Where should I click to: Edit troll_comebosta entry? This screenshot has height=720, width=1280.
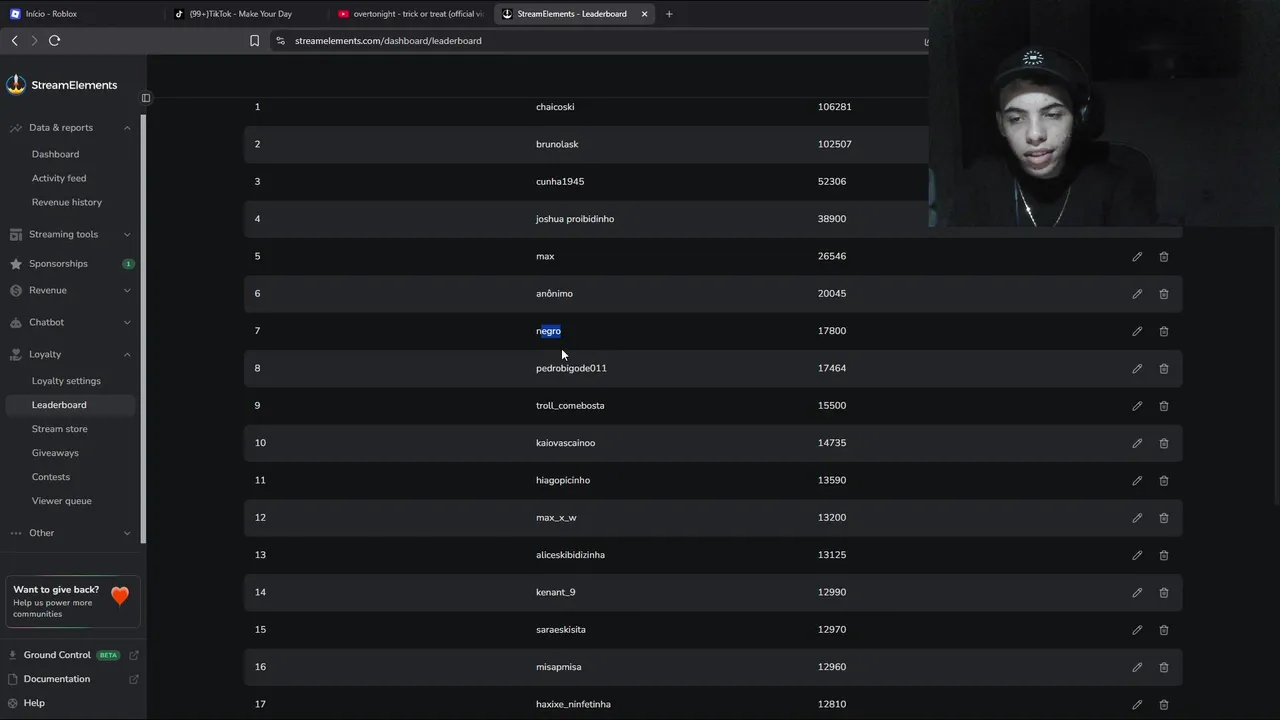[x=1137, y=406]
